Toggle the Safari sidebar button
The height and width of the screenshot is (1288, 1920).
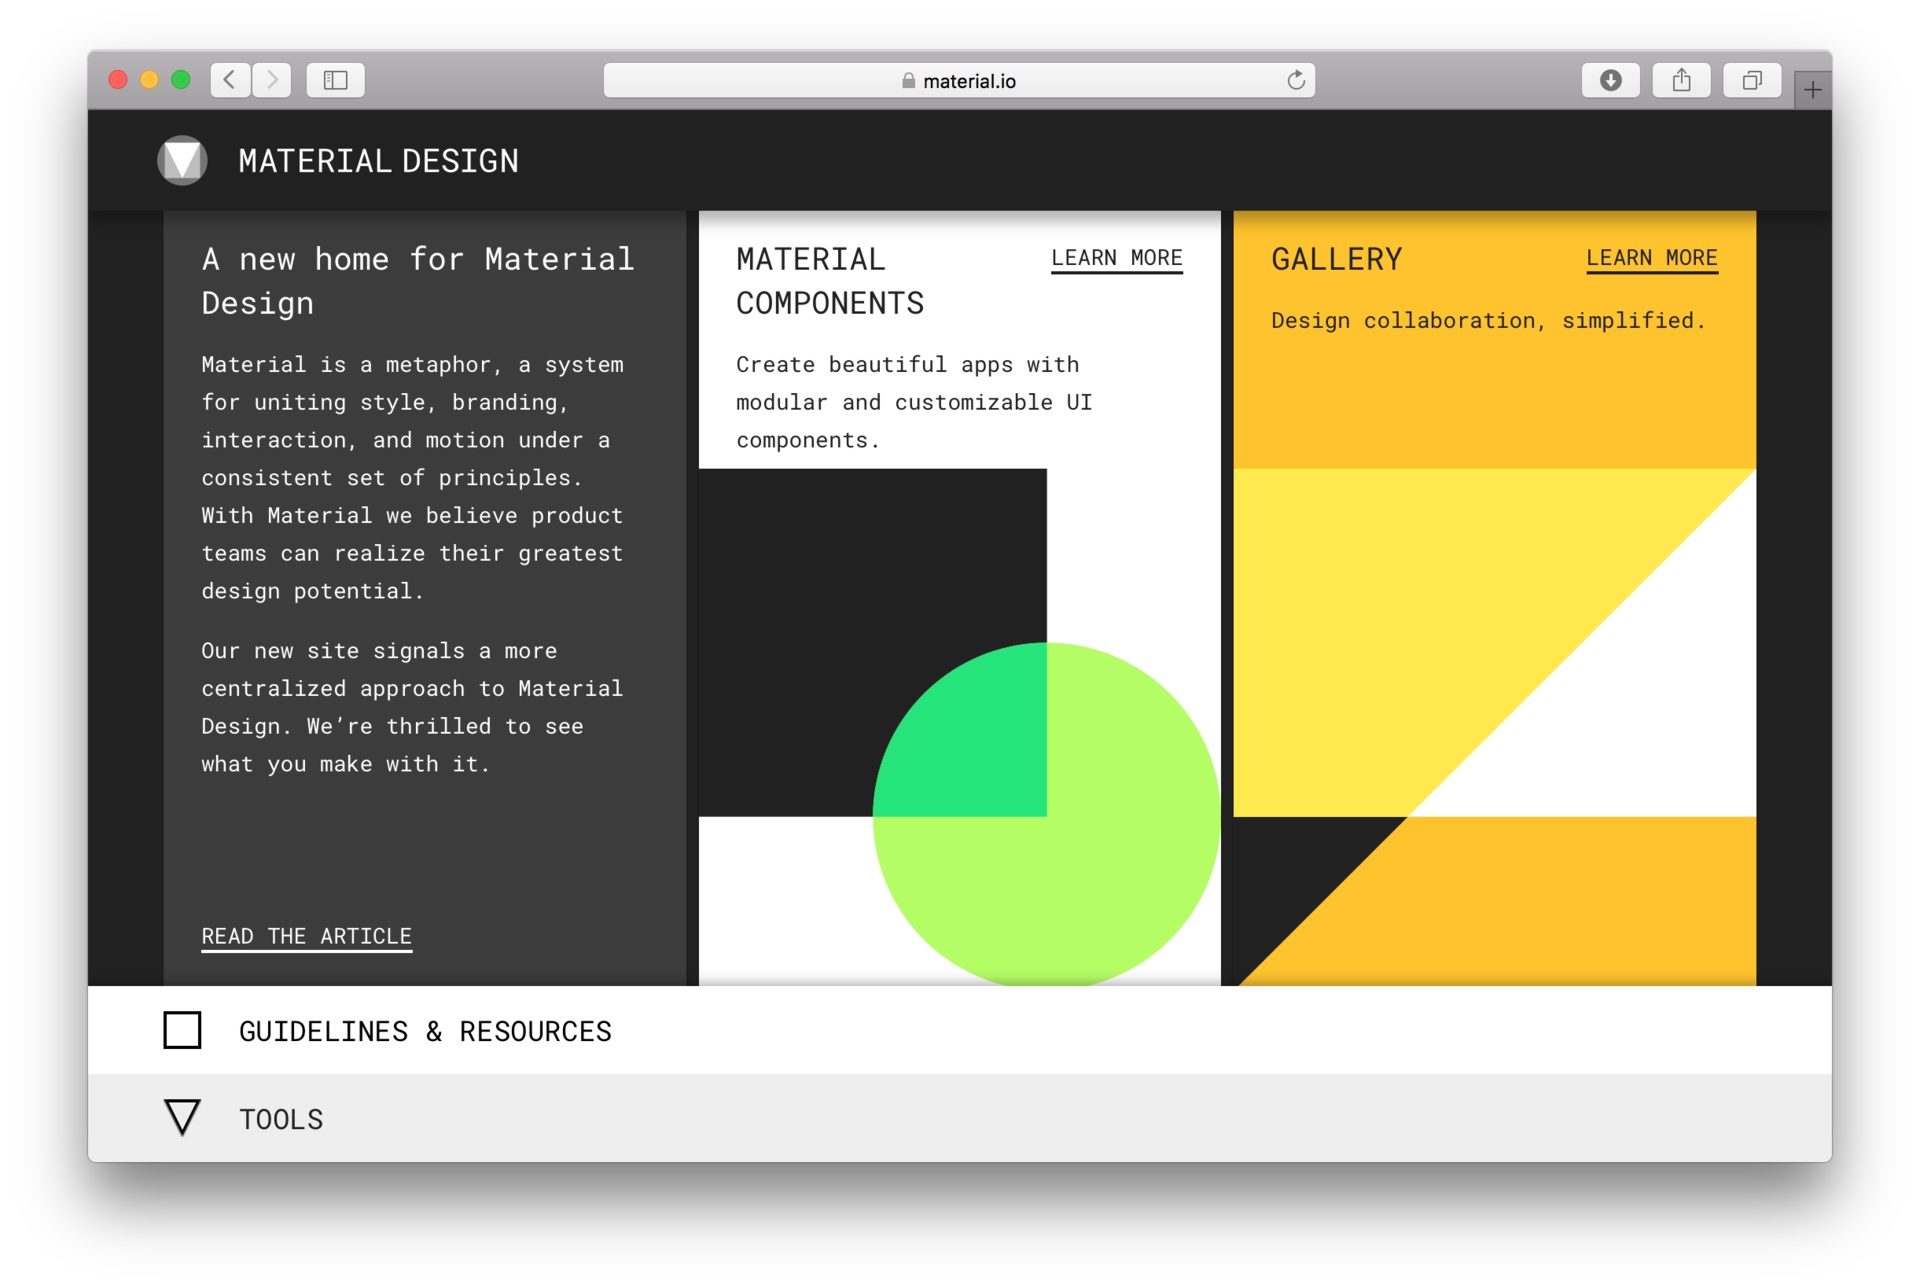pos(335,80)
